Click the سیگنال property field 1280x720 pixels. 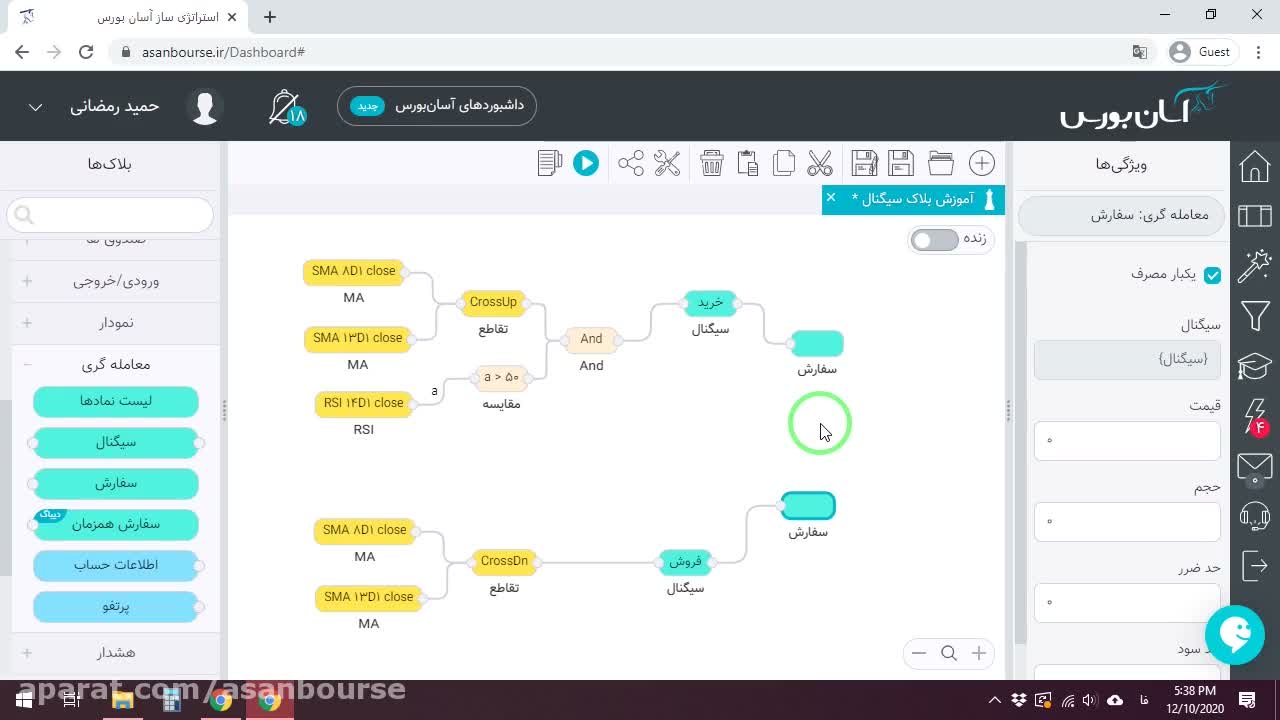pos(1127,360)
